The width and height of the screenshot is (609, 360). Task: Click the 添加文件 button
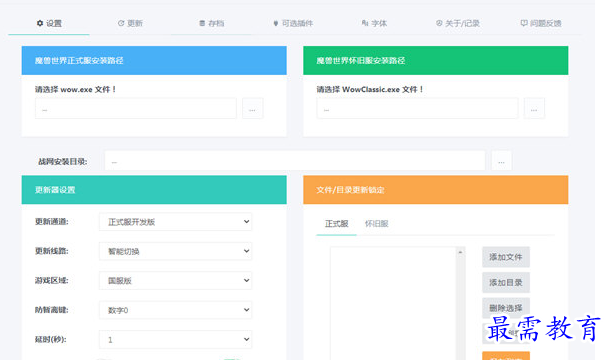coord(506,257)
